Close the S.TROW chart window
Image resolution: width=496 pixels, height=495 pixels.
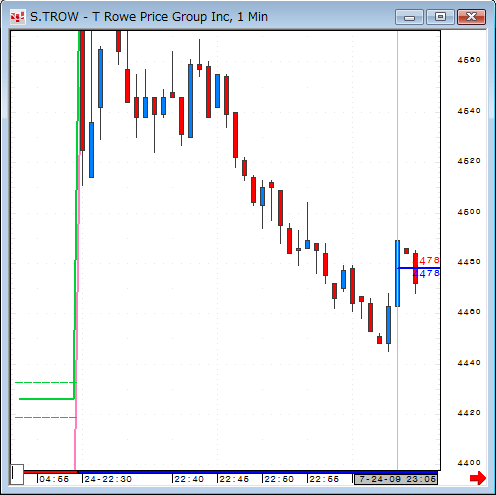pyautogui.click(x=471, y=17)
